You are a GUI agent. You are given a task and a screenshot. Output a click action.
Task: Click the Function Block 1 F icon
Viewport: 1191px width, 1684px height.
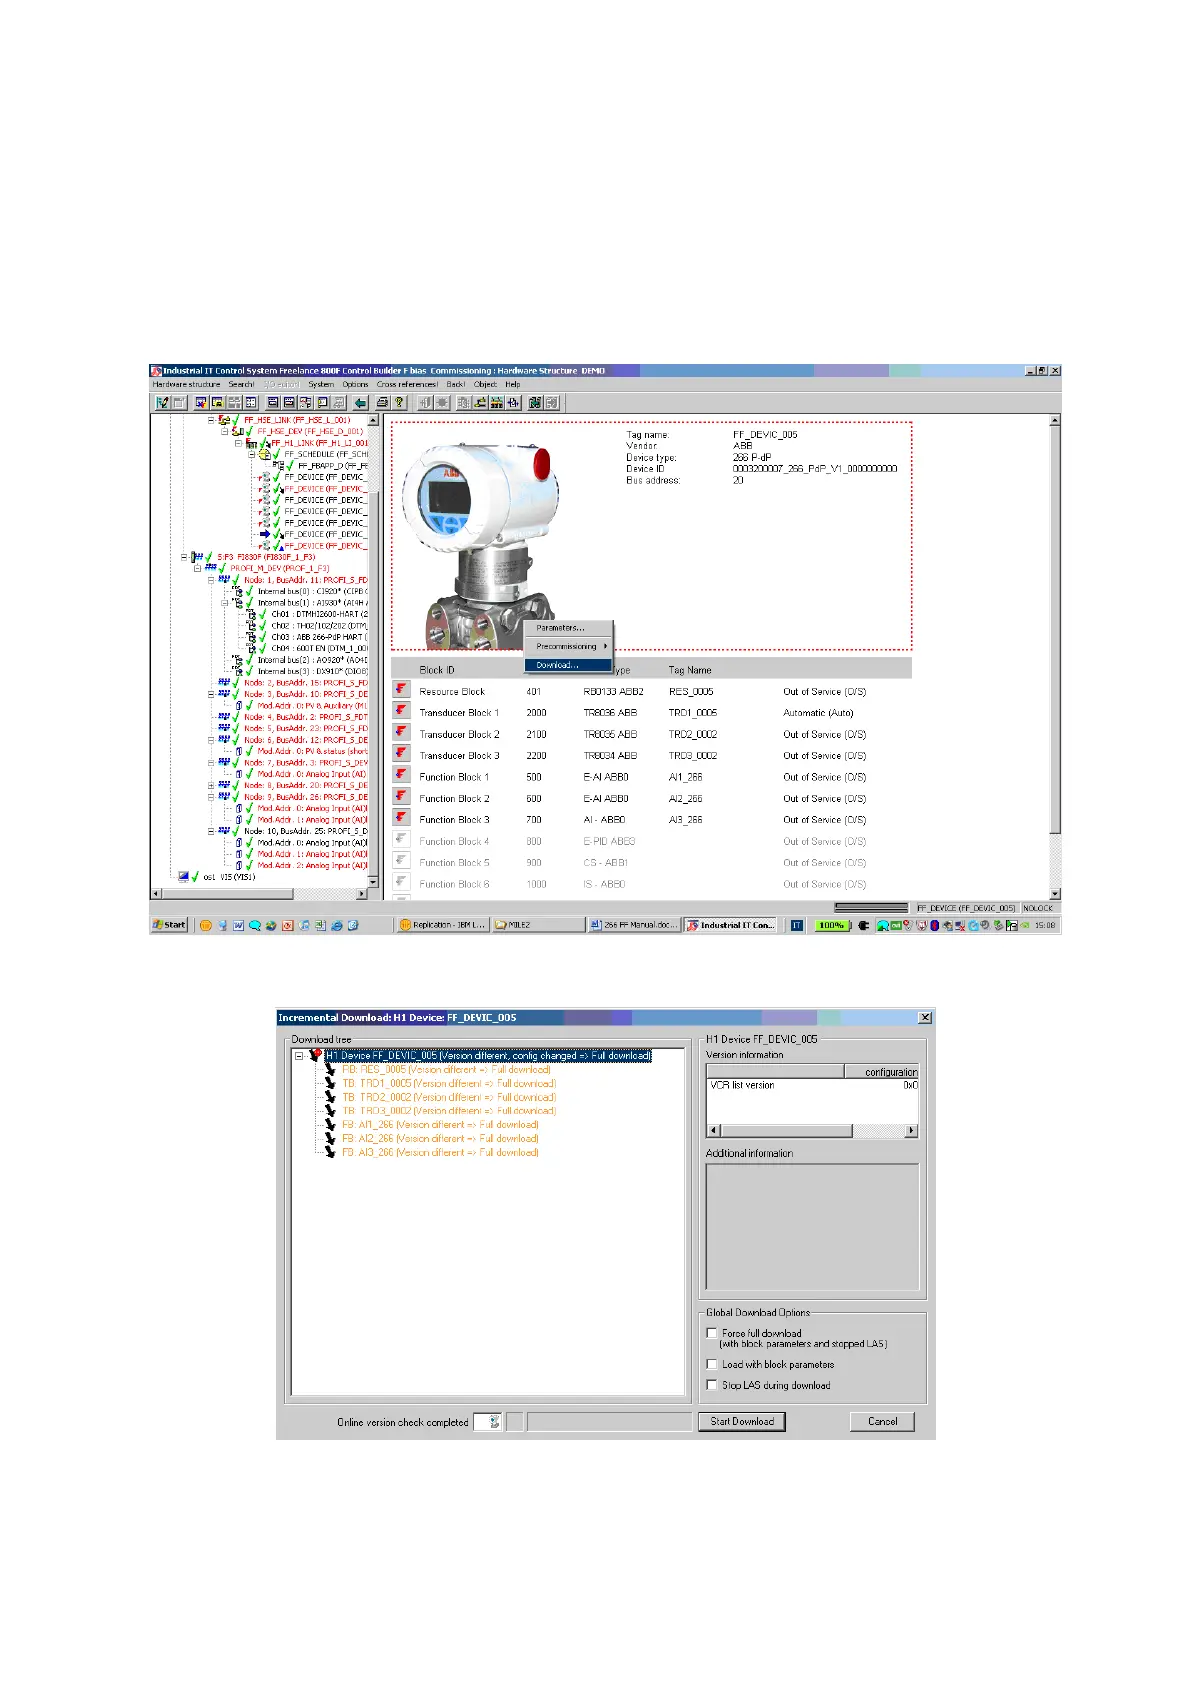(402, 775)
